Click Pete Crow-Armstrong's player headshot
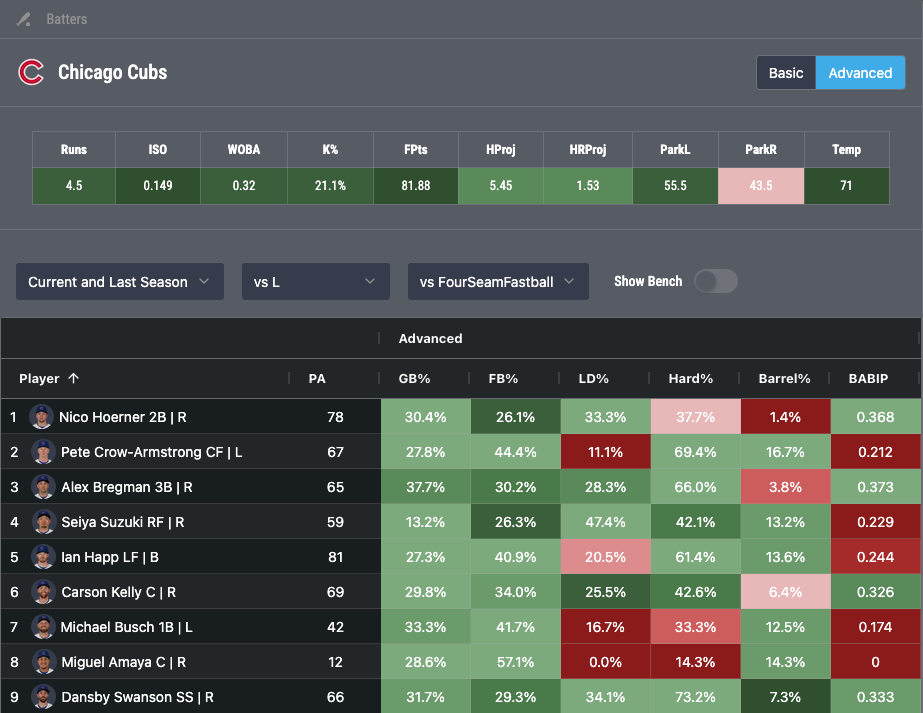This screenshot has height=713, width=923. point(44,452)
